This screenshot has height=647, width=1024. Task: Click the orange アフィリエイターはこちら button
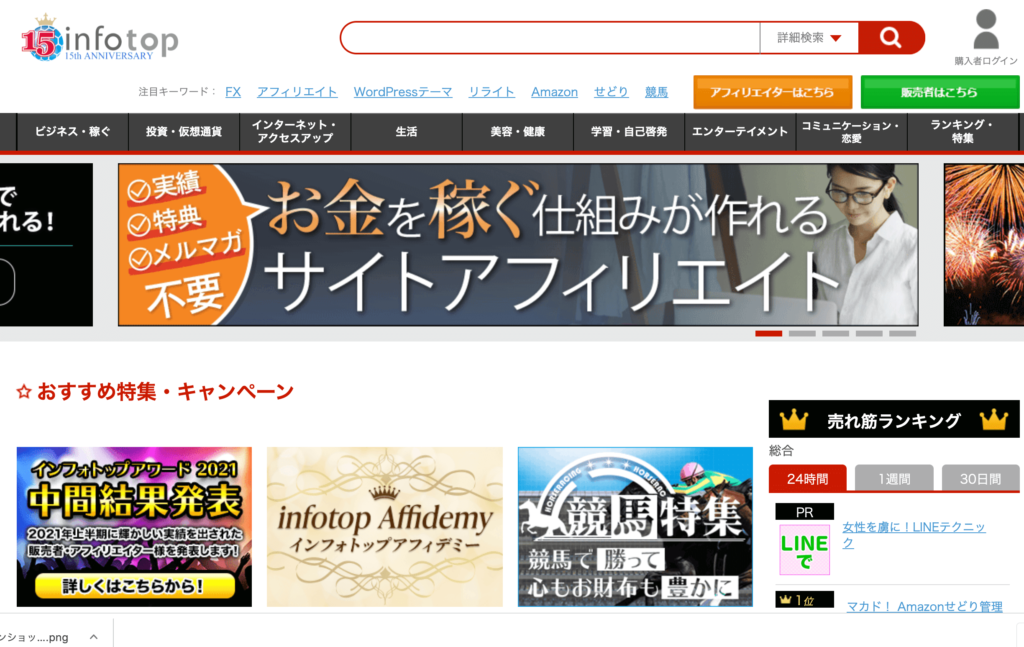773,92
